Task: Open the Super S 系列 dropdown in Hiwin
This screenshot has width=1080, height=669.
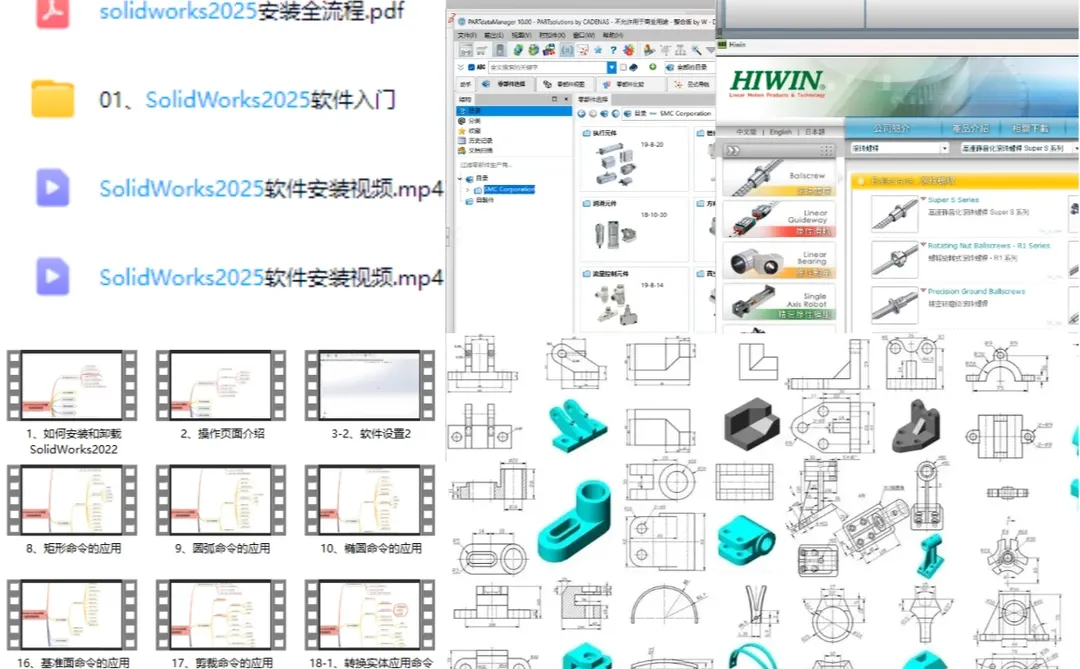Action: pos(1019,148)
